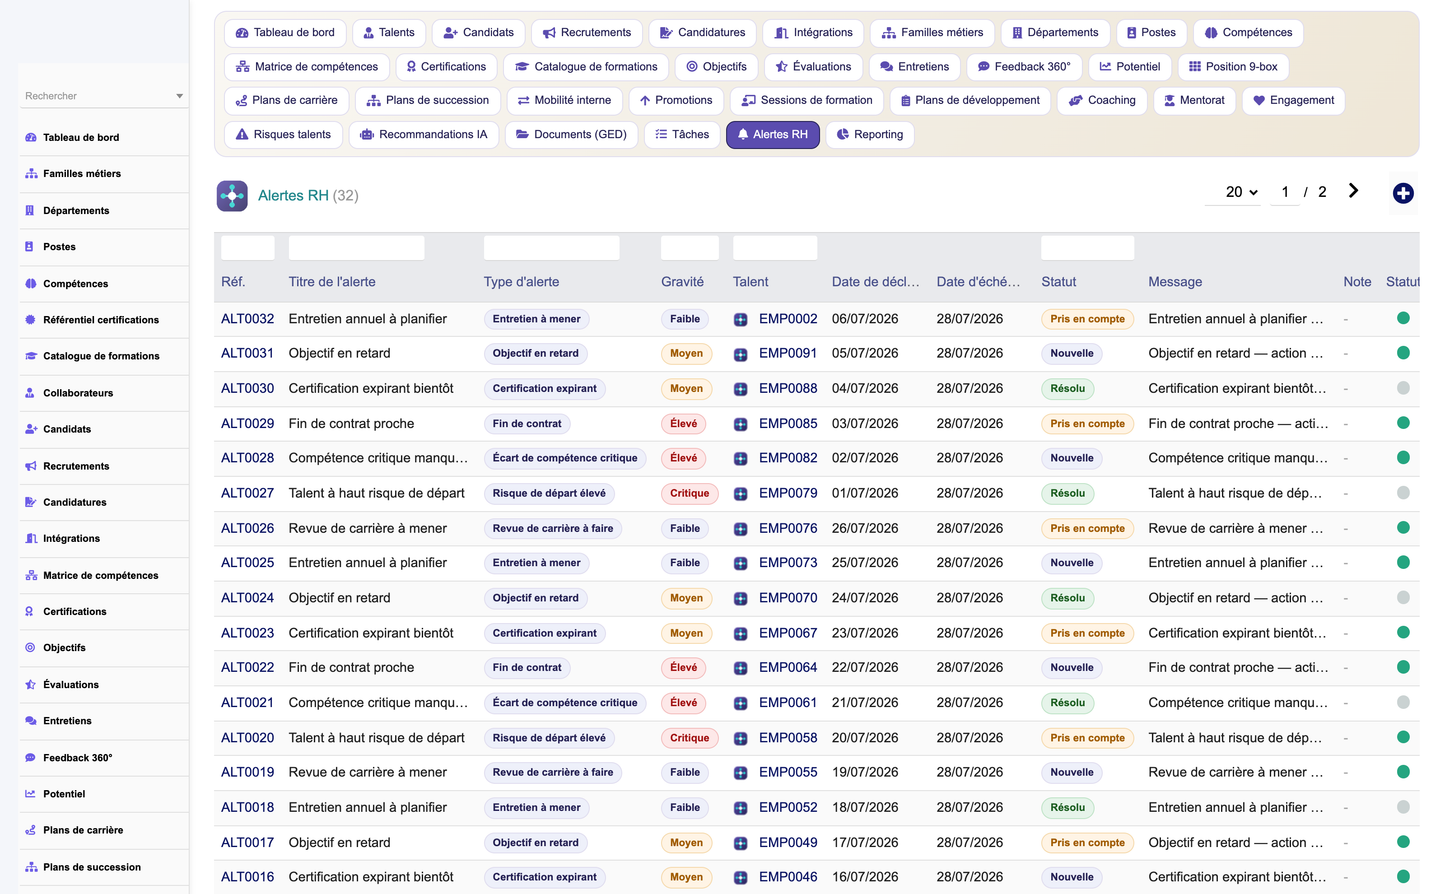
Task: Click the Critique severity badge for ALT0027
Action: tap(689, 493)
